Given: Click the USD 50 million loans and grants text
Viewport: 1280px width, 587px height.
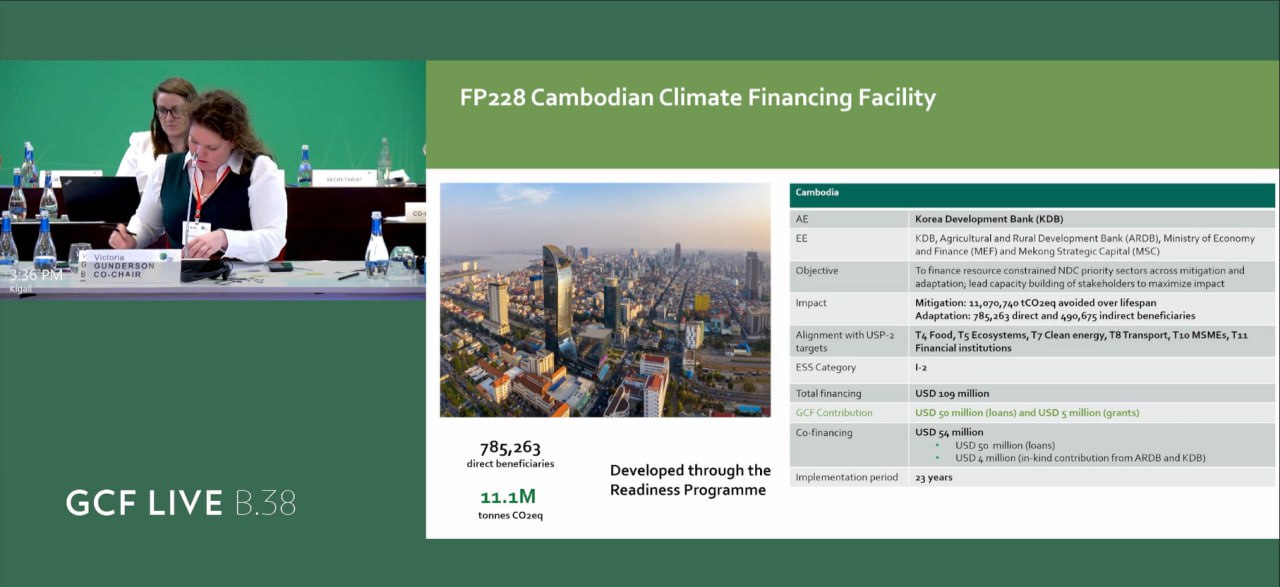Looking at the screenshot, I should pos(1026,412).
